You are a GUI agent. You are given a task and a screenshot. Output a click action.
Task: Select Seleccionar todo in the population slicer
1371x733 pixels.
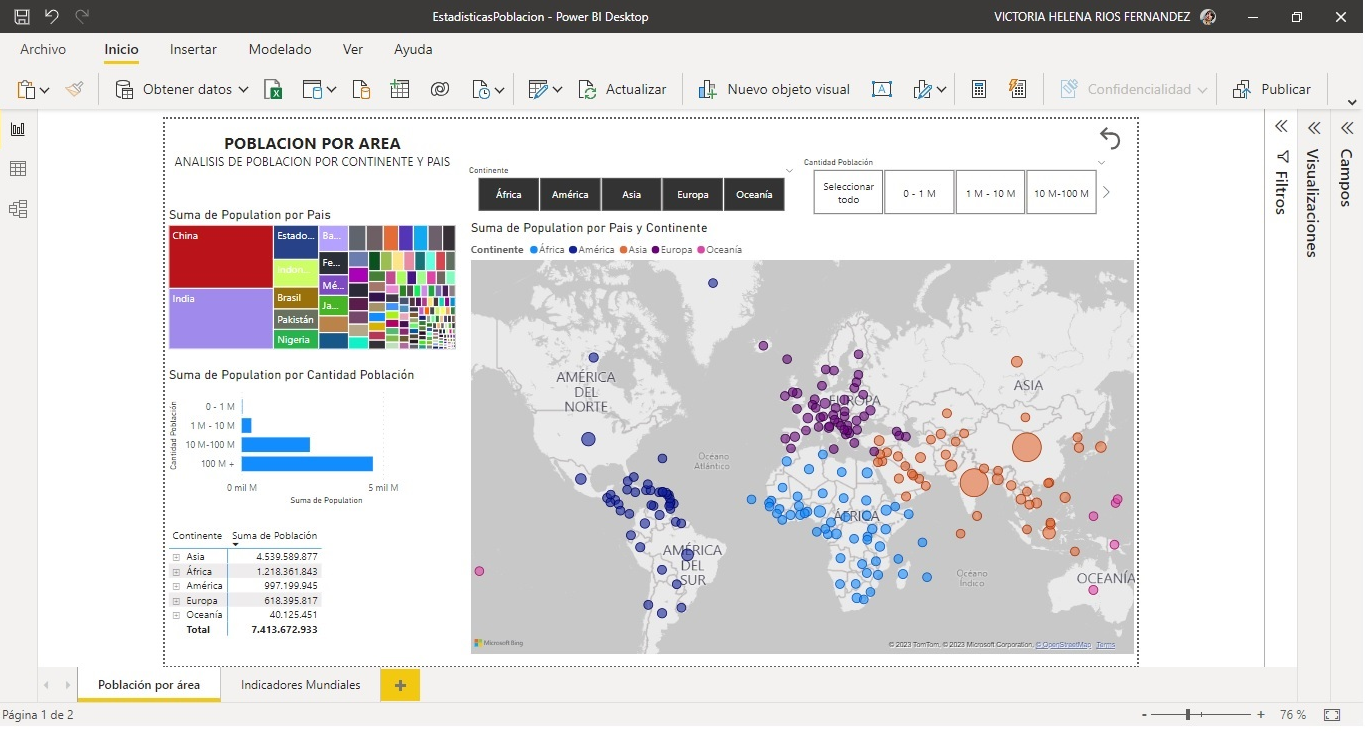847,191
